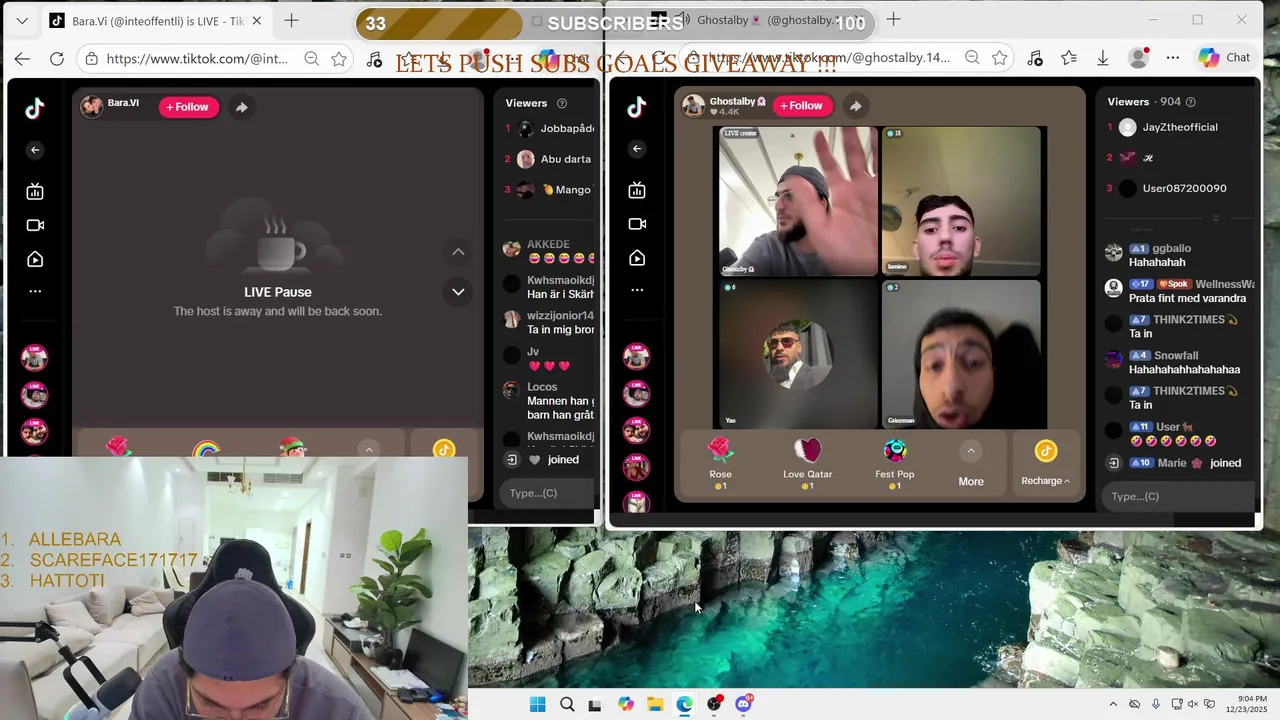This screenshot has width=1280, height=720.
Task: Click the coin icon in Bara.Vi gift bar
Action: click(x=444, y=449)
